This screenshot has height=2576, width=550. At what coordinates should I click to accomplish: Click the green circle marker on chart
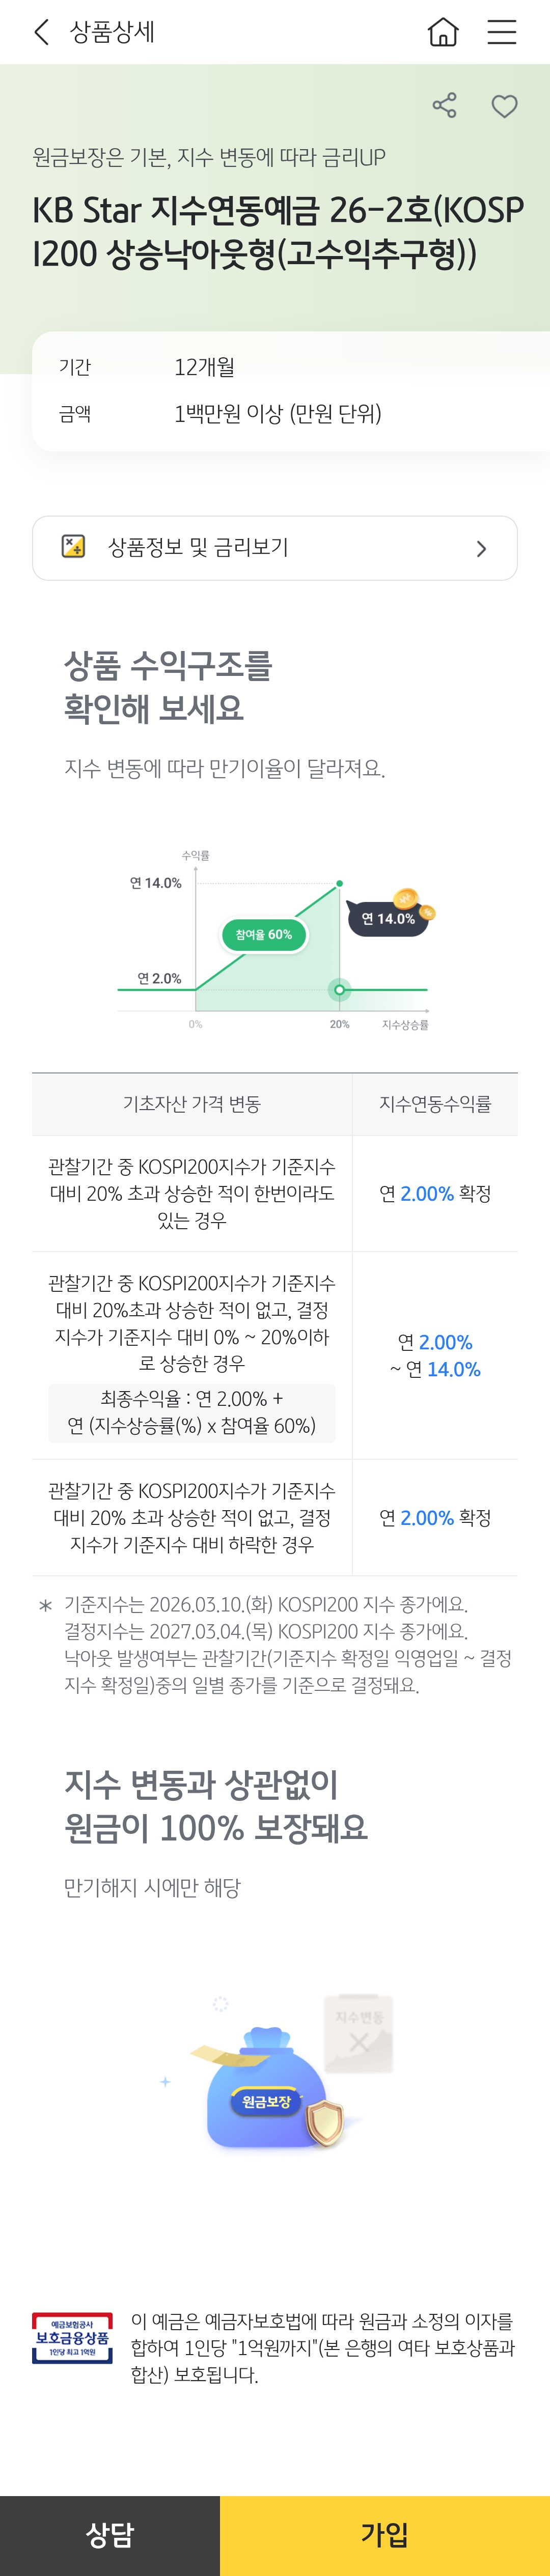340,990
